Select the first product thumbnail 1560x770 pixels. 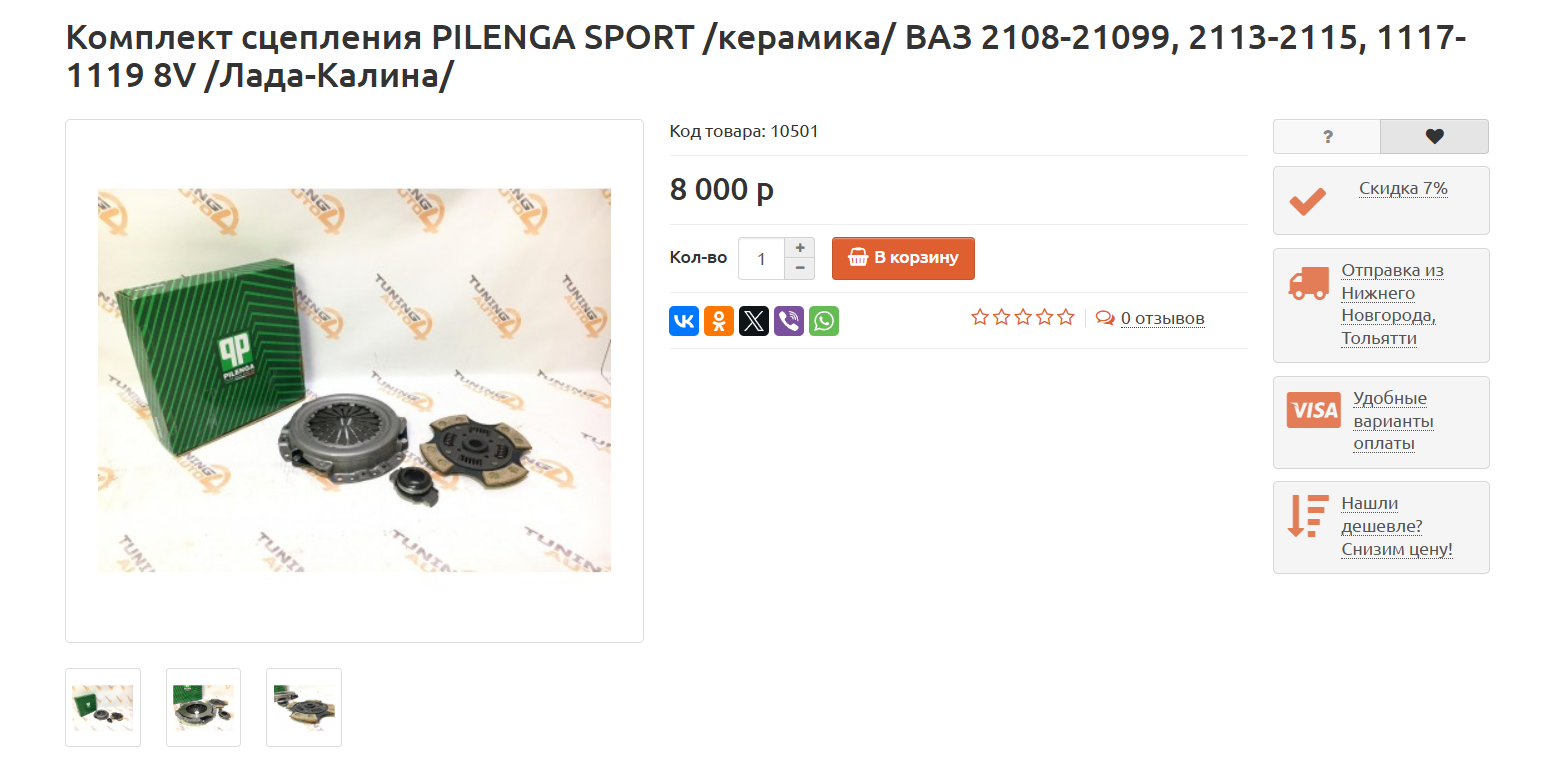point(103,707)
